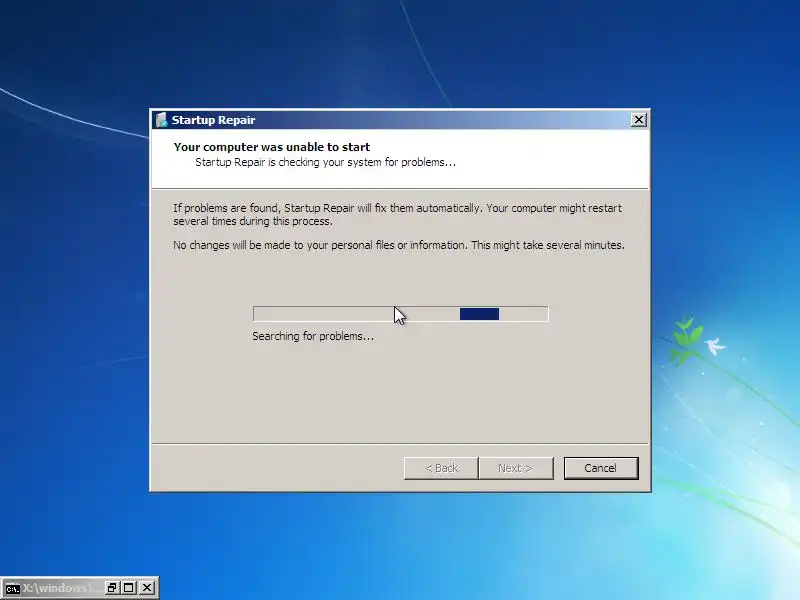Close the Startup Repair dialog

(x=638, y=119)
